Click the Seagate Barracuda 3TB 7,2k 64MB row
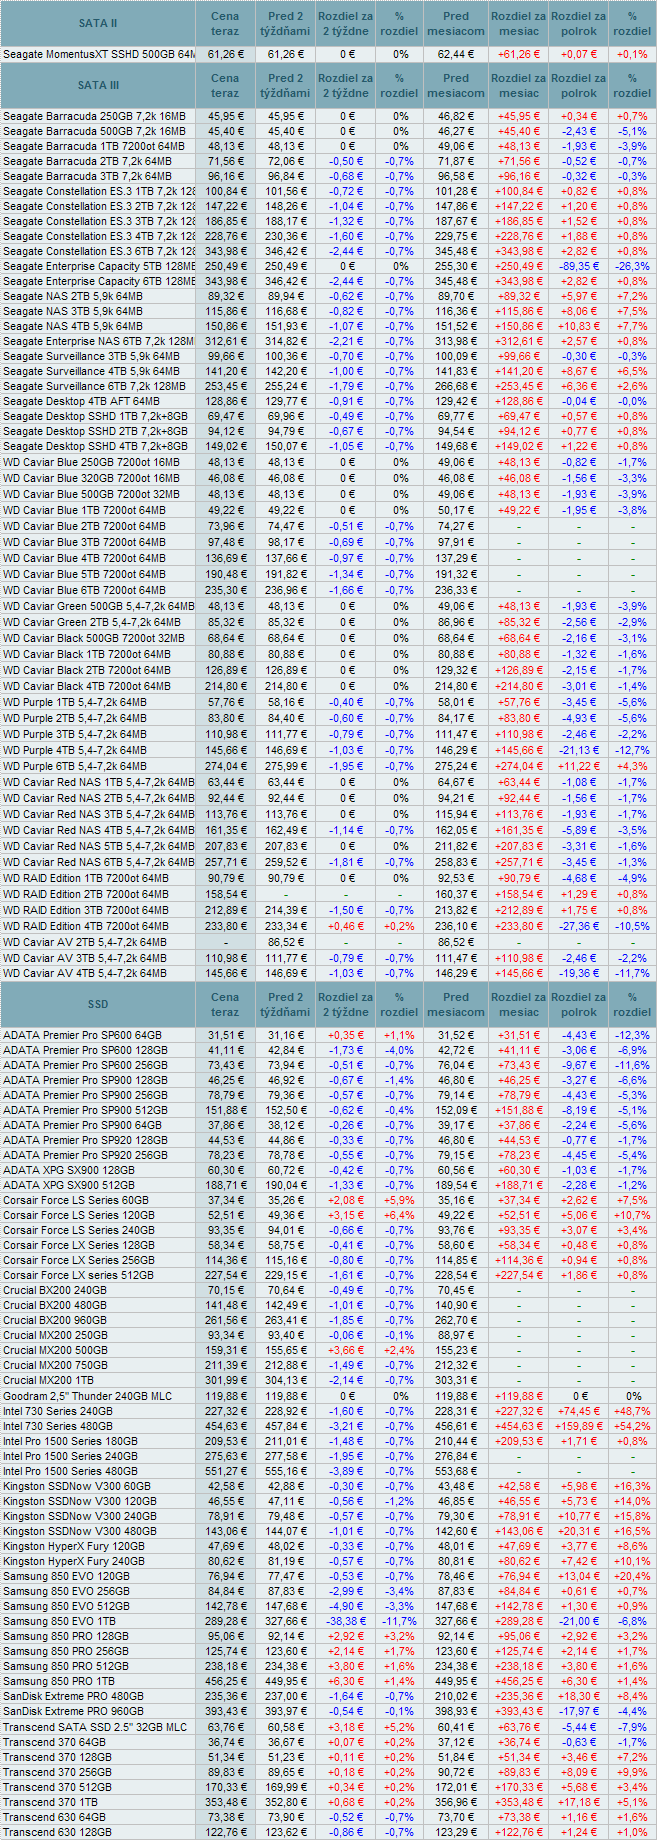This screenshot has height=1840, width=657. tap(328, 177)
